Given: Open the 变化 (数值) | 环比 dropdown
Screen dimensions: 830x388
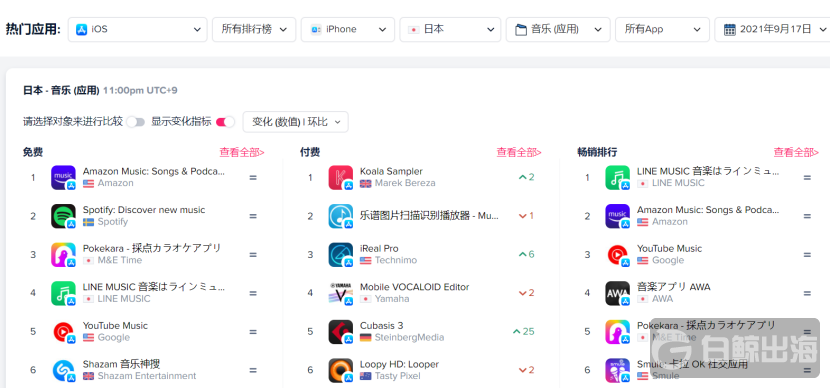Looking at the screenshot, I should coord(295,122).
